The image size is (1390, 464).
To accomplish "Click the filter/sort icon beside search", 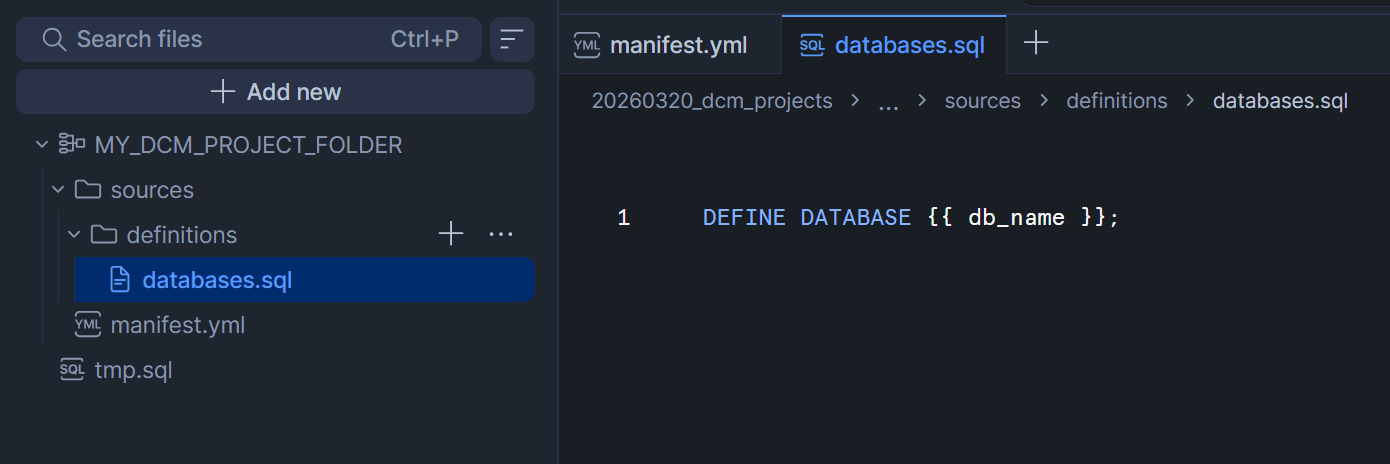I will click(x=511, y=40).
